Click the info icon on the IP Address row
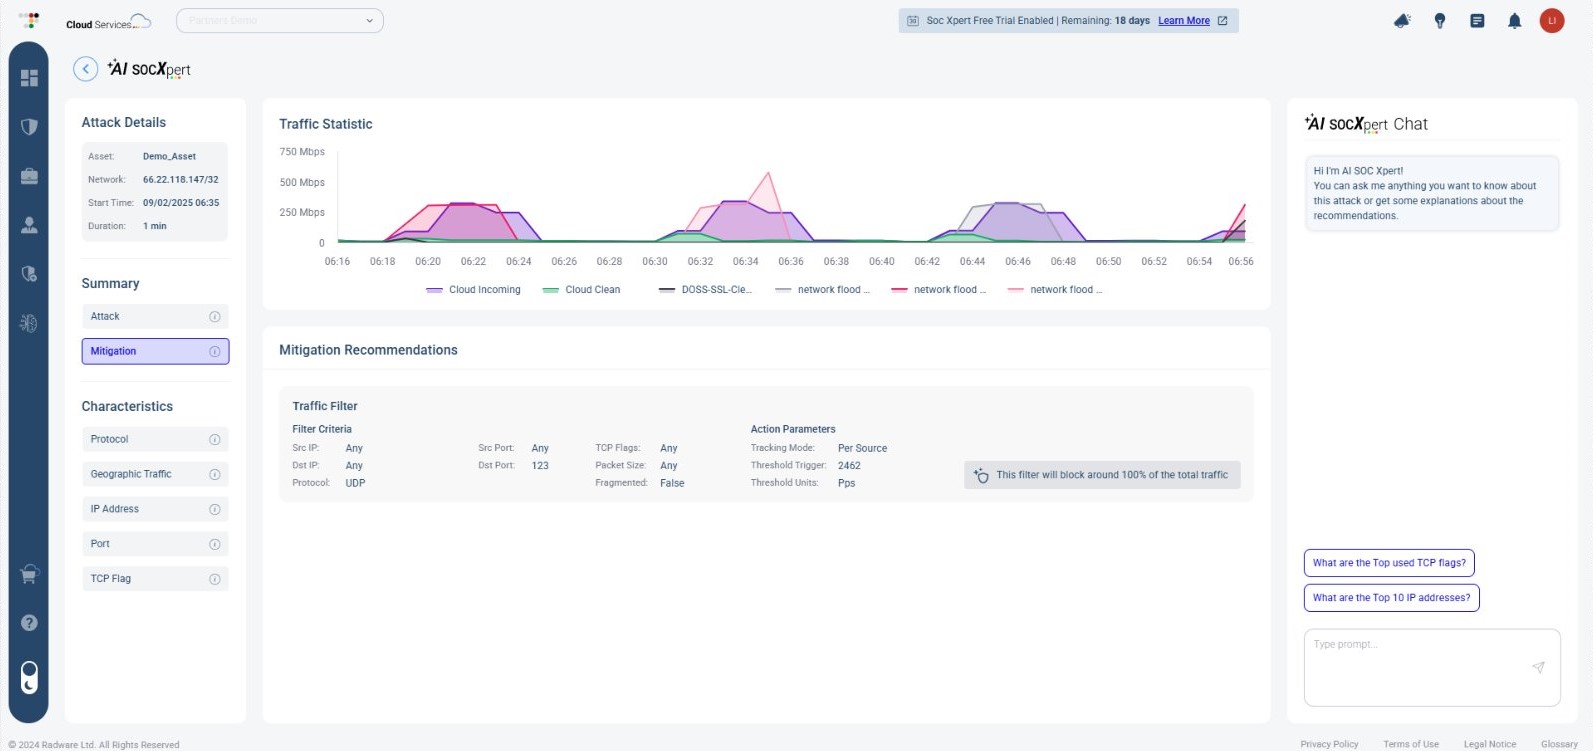 [x=214, y=509]
